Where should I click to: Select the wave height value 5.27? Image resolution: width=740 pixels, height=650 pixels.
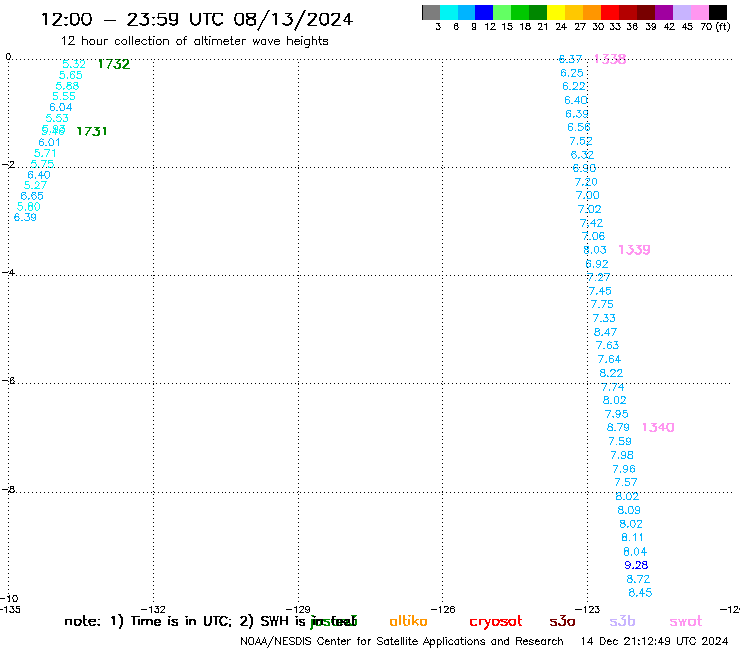point(35,185)
